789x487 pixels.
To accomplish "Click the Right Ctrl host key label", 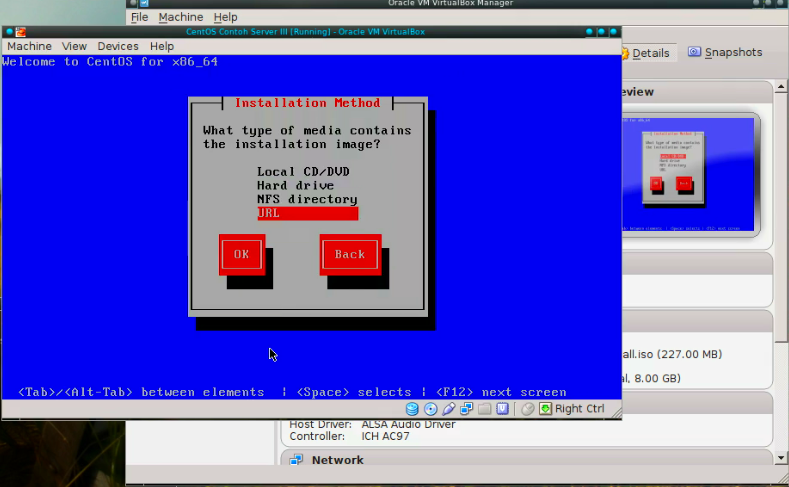I will 580,409.
